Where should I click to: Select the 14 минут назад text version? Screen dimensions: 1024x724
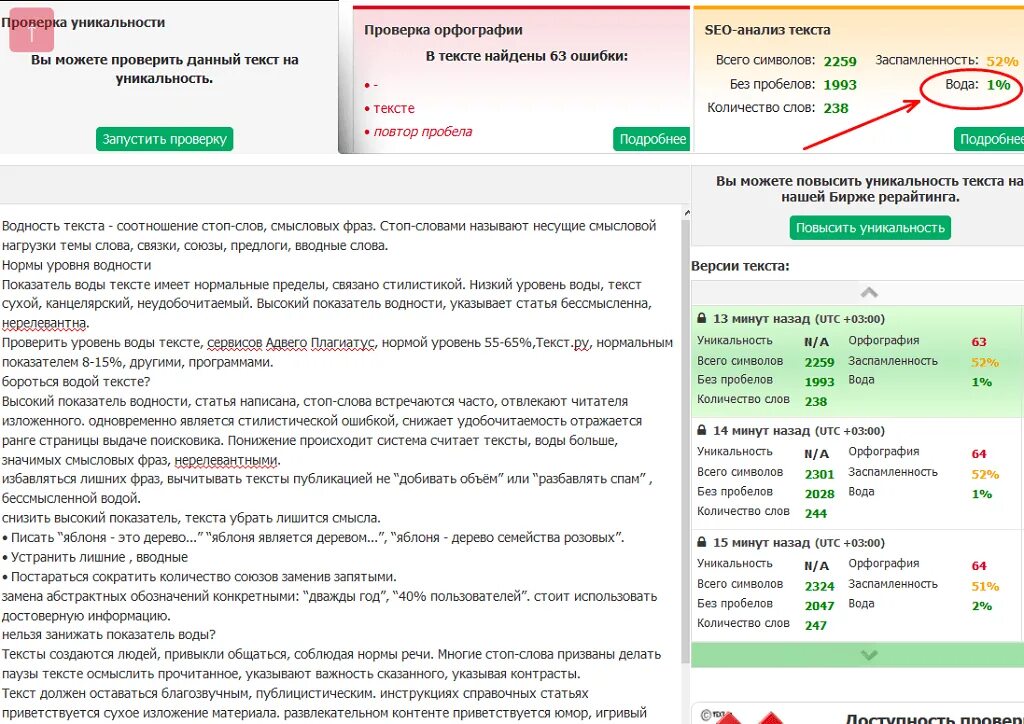[x=856, y=473]
